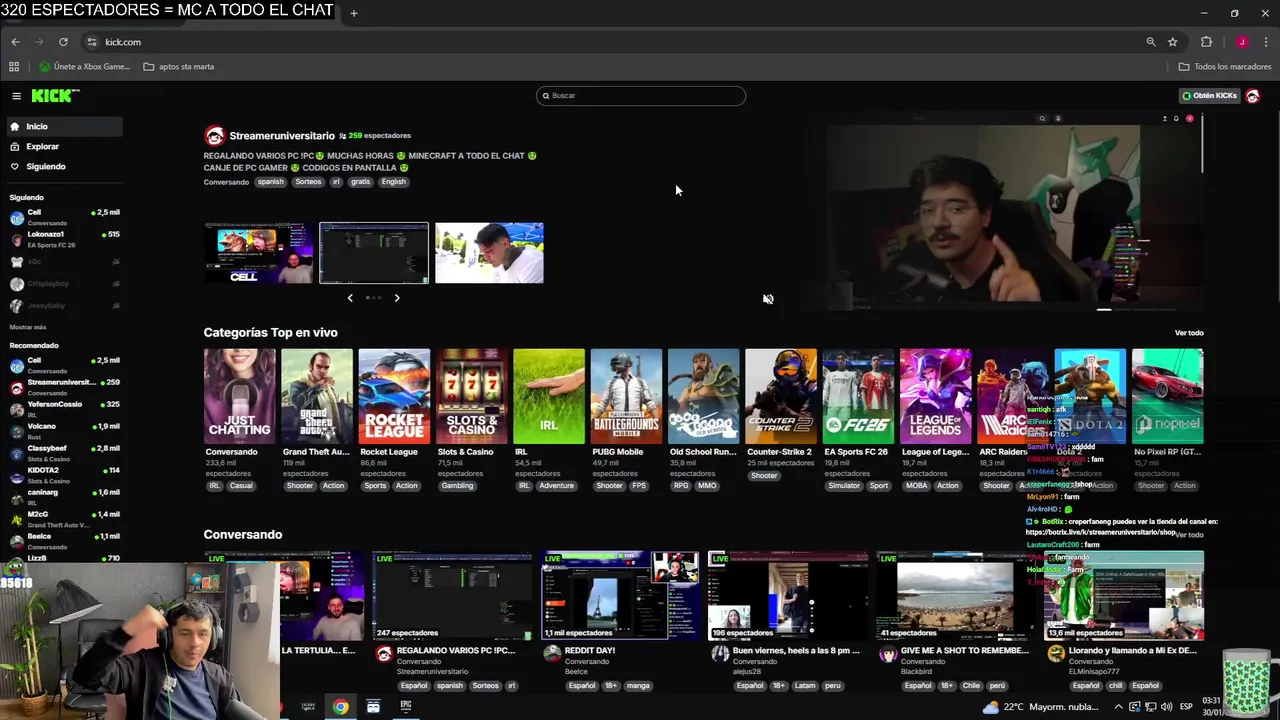Screen dimensions: 1280x720
Task: Select the third carousel stream thumbnail
Action: point(490,253)
